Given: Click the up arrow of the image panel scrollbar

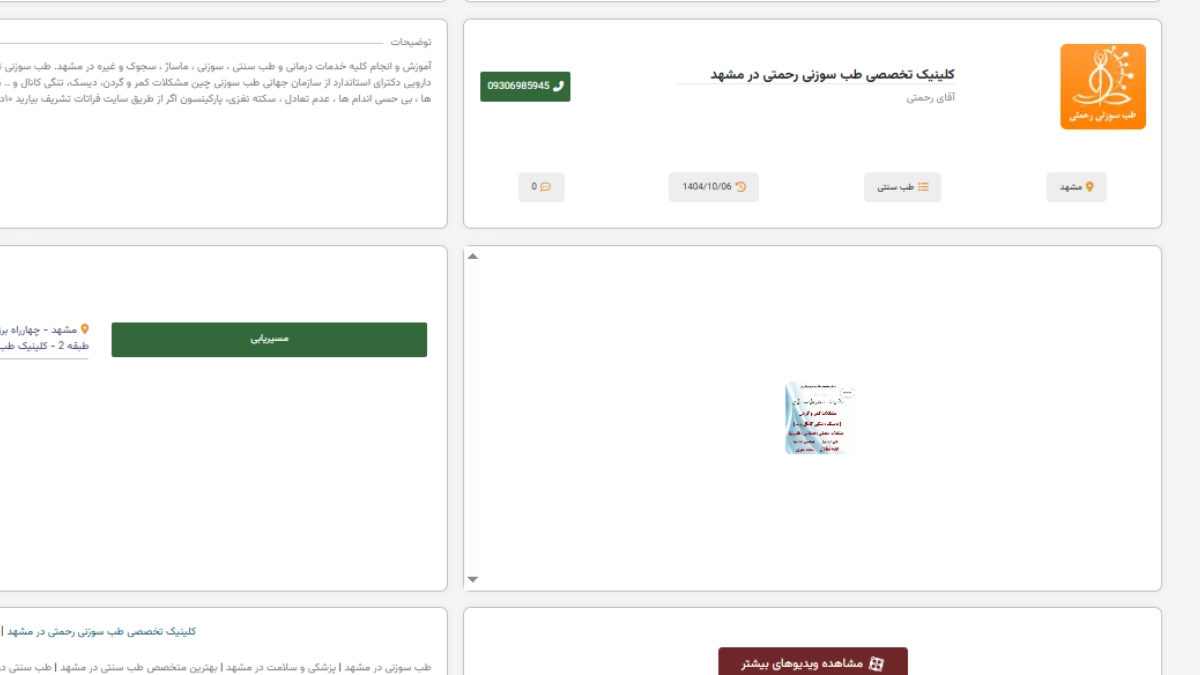Looking at the screenshot, I should [x=473, y=256].
